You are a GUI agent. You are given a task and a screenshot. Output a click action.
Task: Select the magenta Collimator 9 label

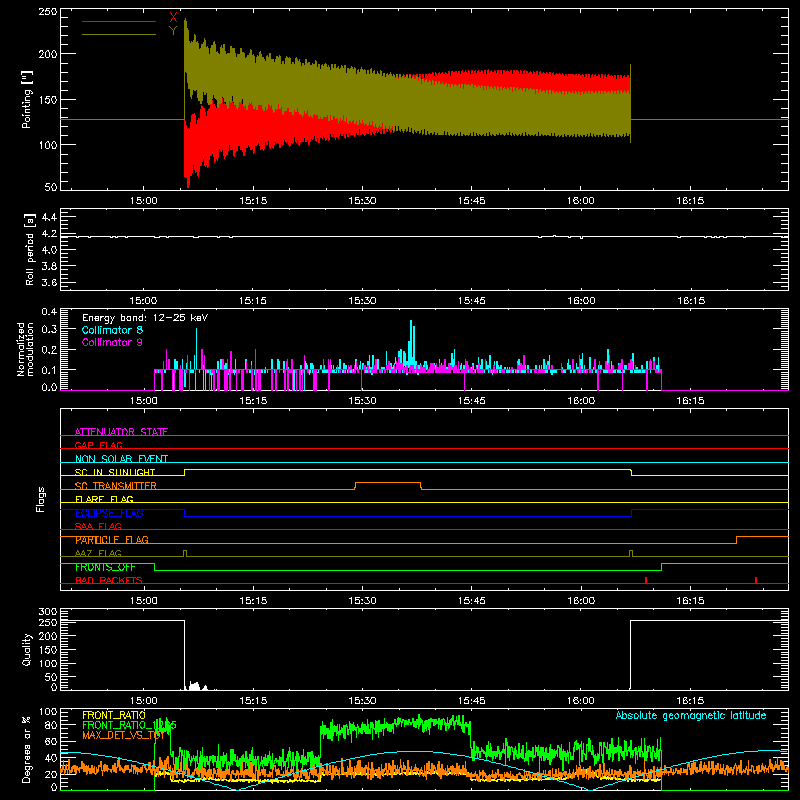coord(112,342)
